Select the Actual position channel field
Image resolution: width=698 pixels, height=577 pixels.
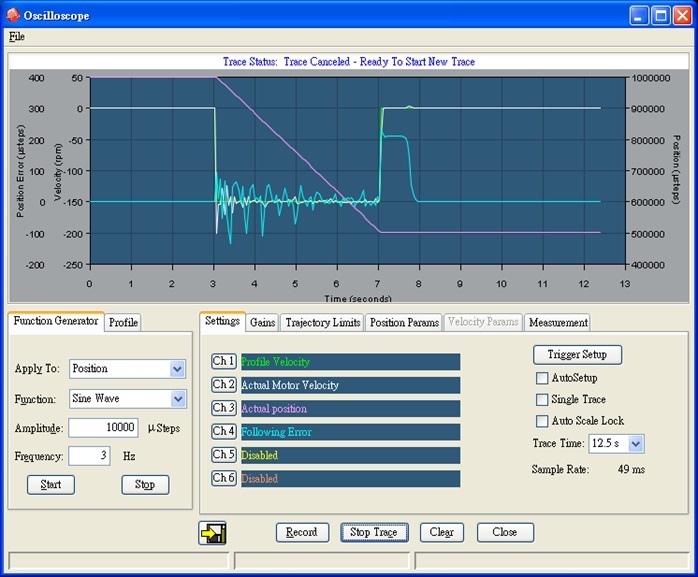click(x=351, y=409)
